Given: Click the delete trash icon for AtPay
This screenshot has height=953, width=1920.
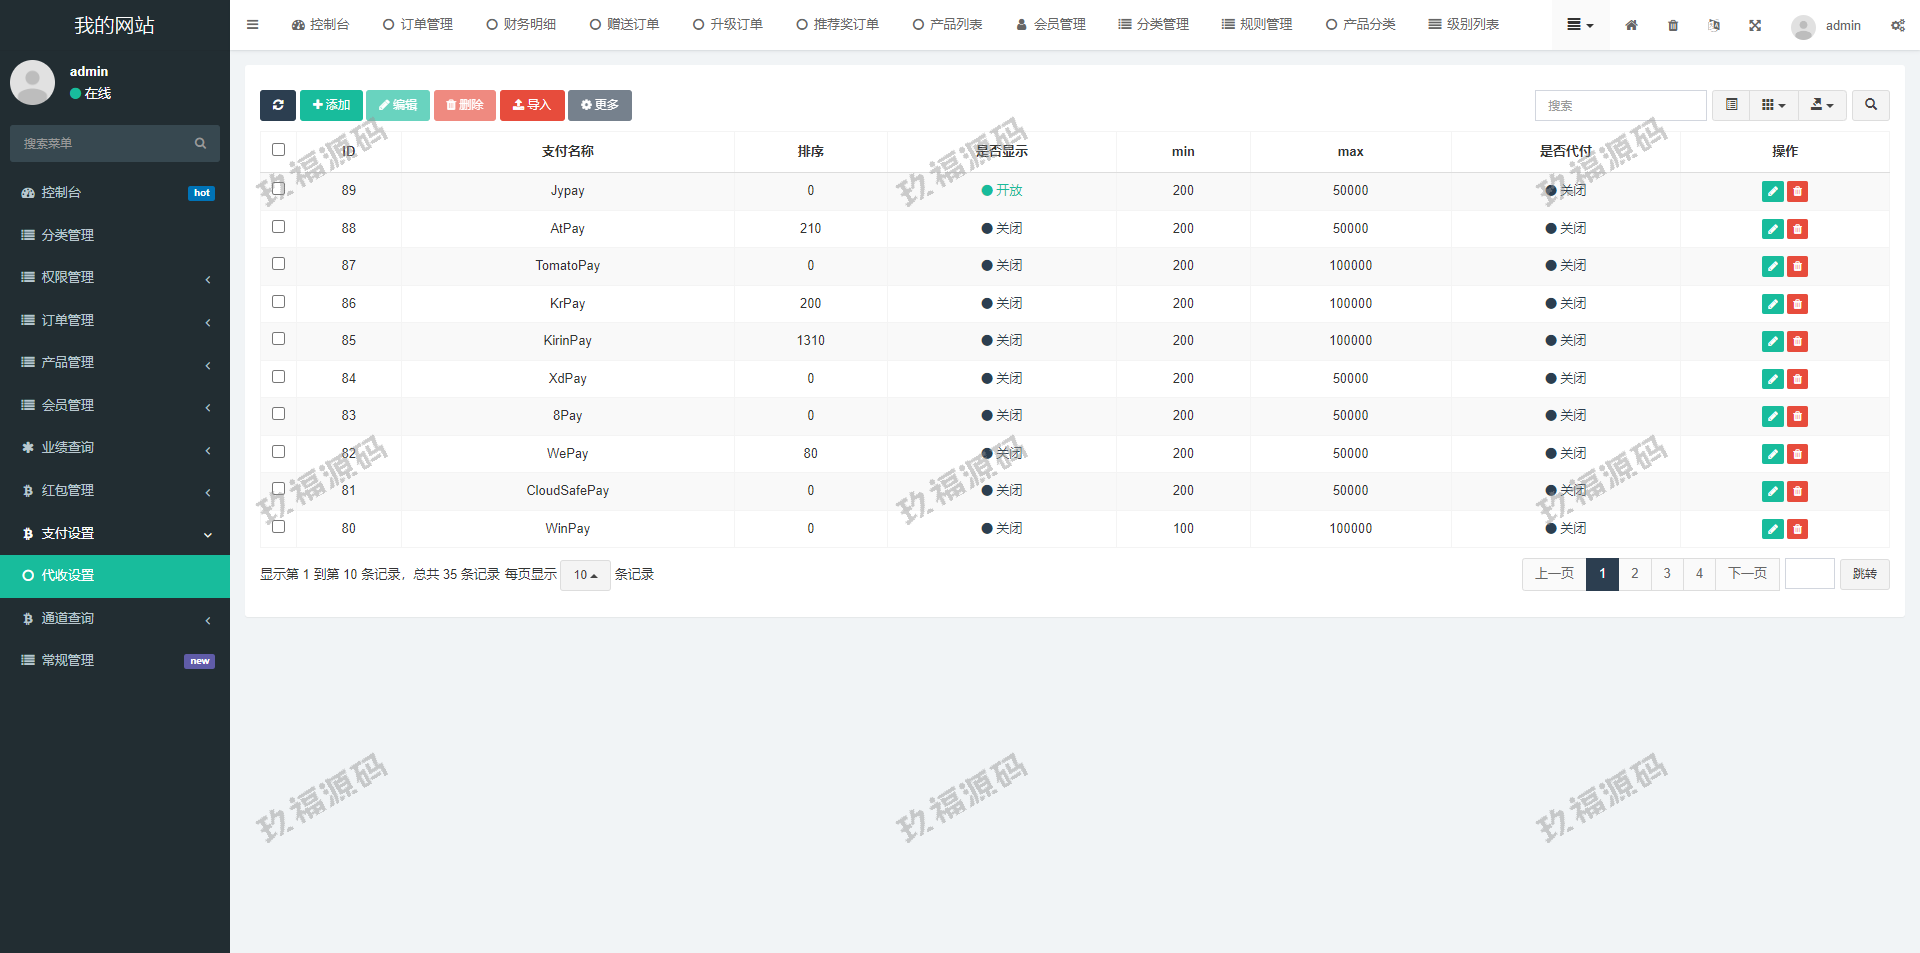Looking at the screenshot, I should pos(1797,229).
